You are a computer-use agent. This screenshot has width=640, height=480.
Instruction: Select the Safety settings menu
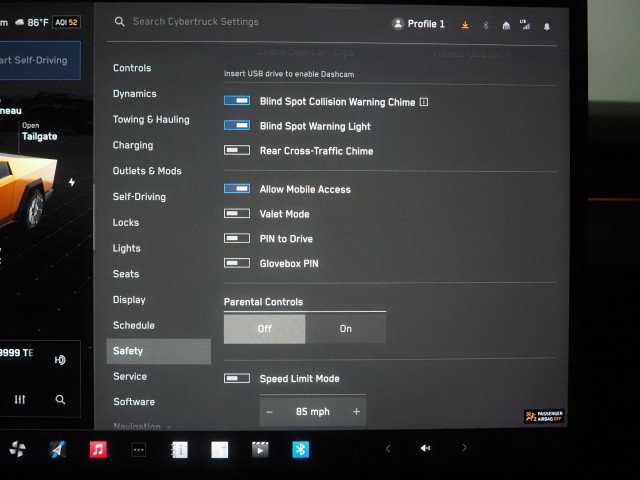159,351
